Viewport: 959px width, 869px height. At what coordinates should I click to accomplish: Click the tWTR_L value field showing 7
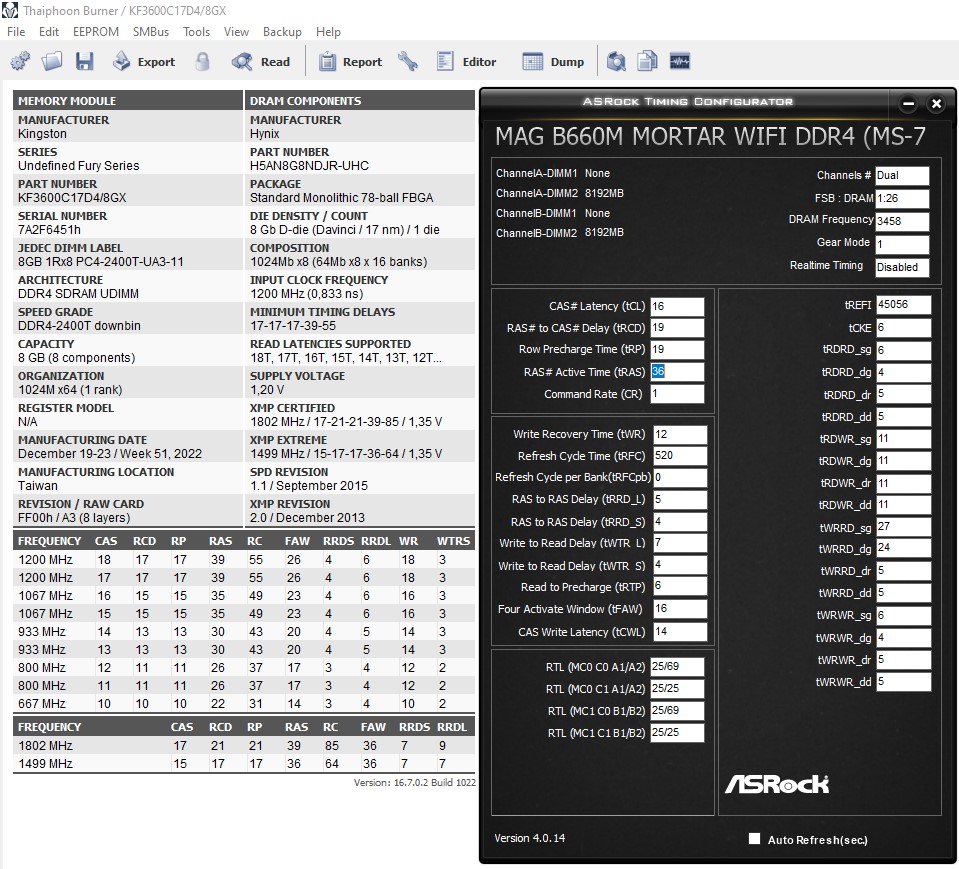click(680, 543)
